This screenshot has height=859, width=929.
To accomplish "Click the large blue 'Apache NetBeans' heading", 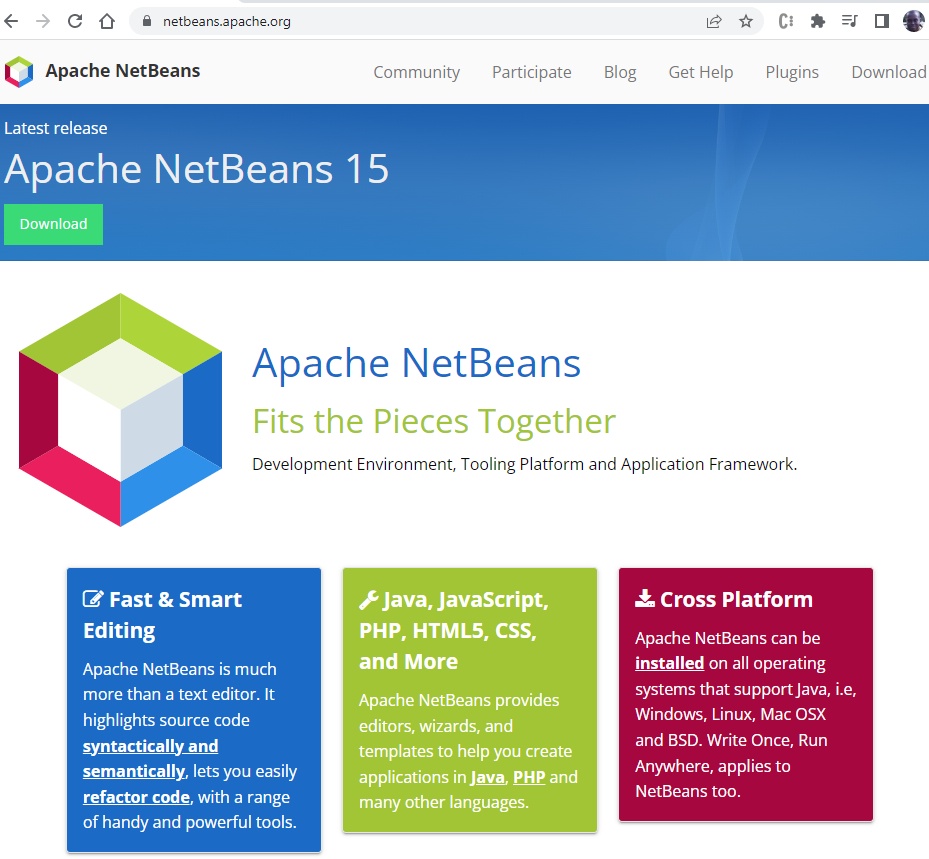I will point(417,363).
